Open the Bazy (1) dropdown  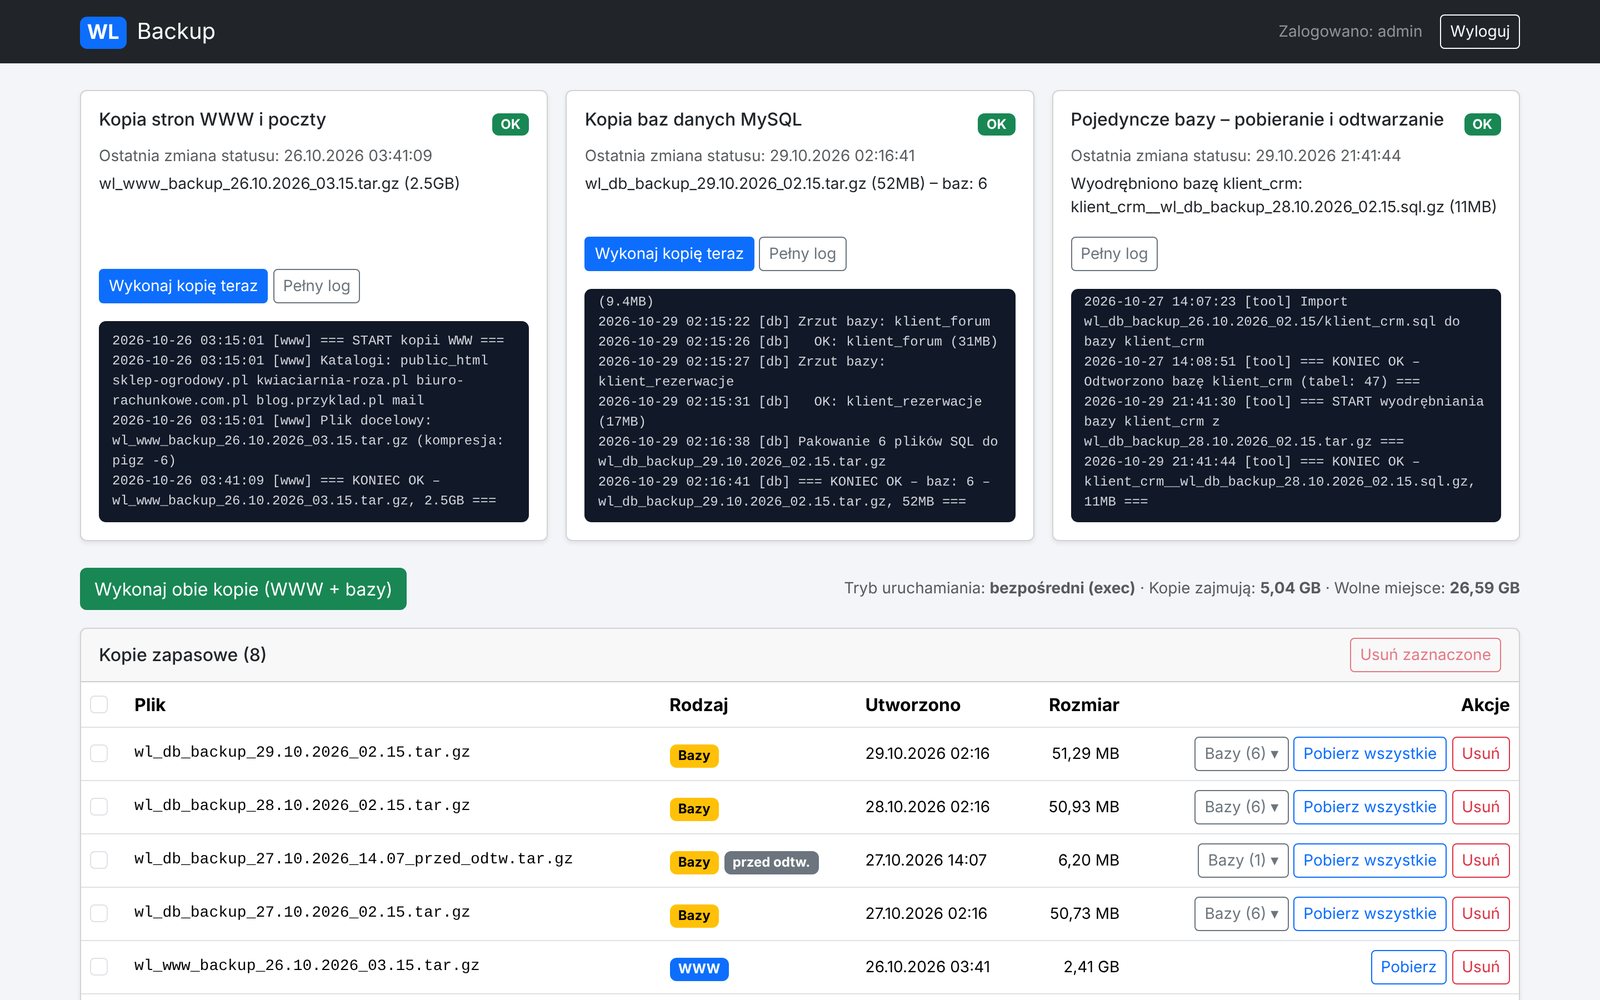pos(1243,860)
